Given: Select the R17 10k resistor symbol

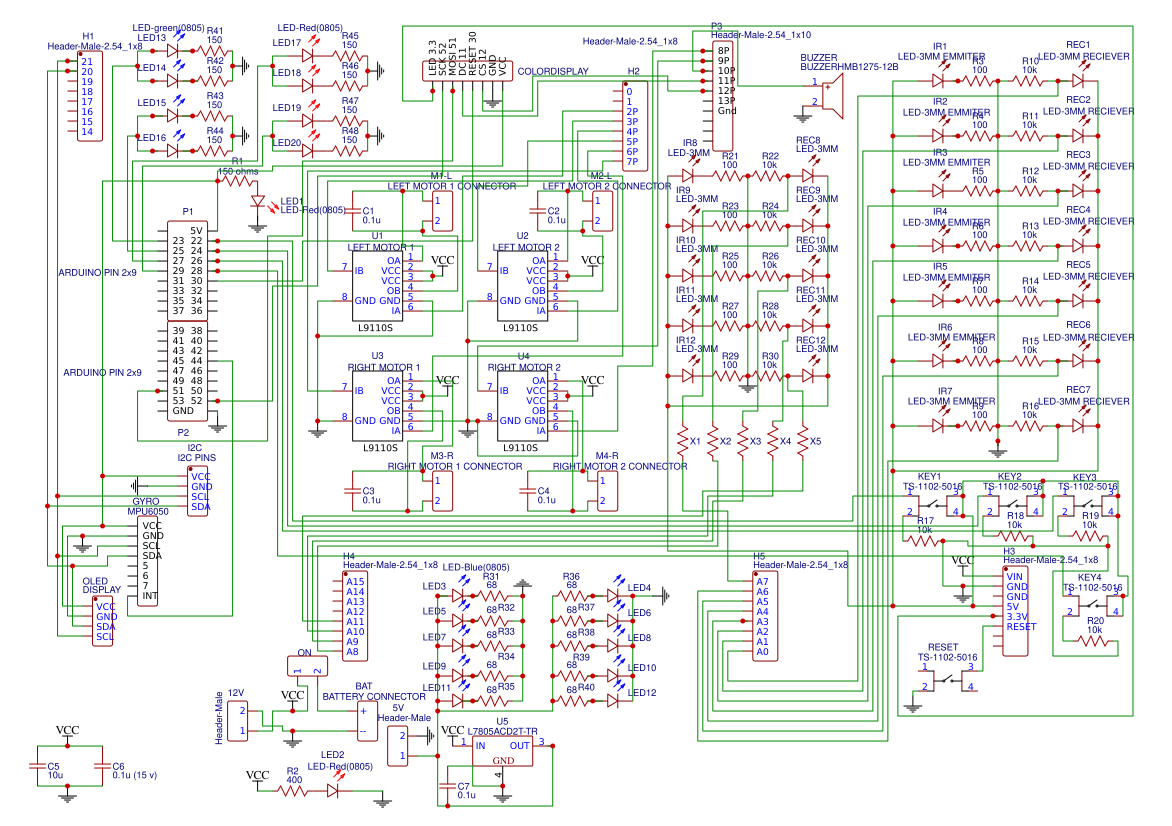Looking at the screenshot, I should (925, 540).
